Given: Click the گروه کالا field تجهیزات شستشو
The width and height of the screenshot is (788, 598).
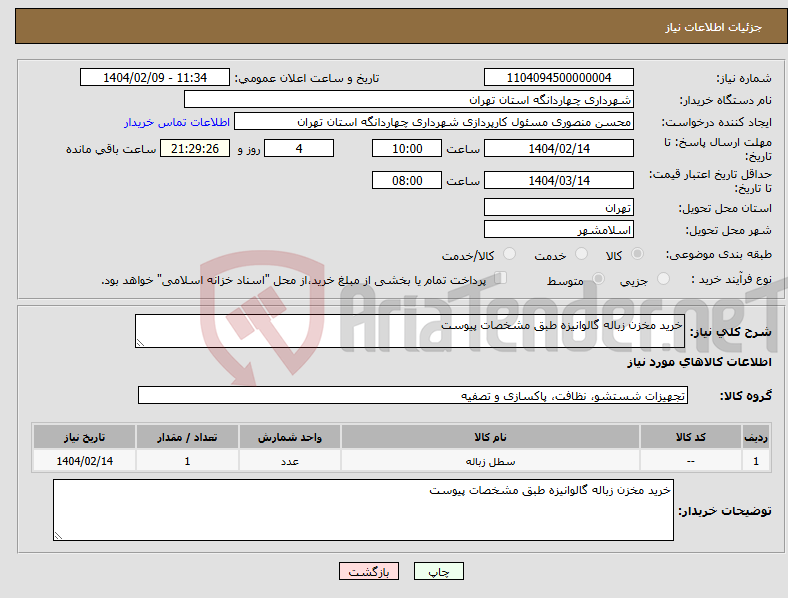Looking at the screenshot, I should coord(413,395).
